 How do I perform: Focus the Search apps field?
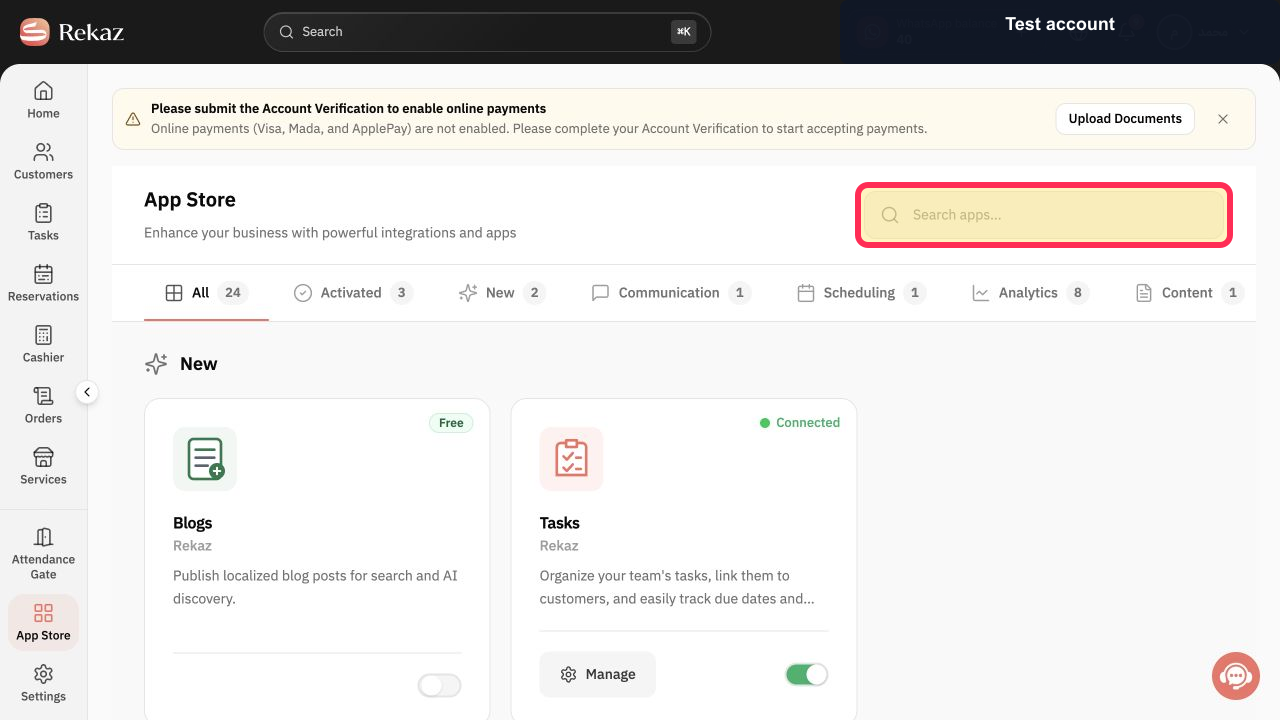[x=1044, y=215]
